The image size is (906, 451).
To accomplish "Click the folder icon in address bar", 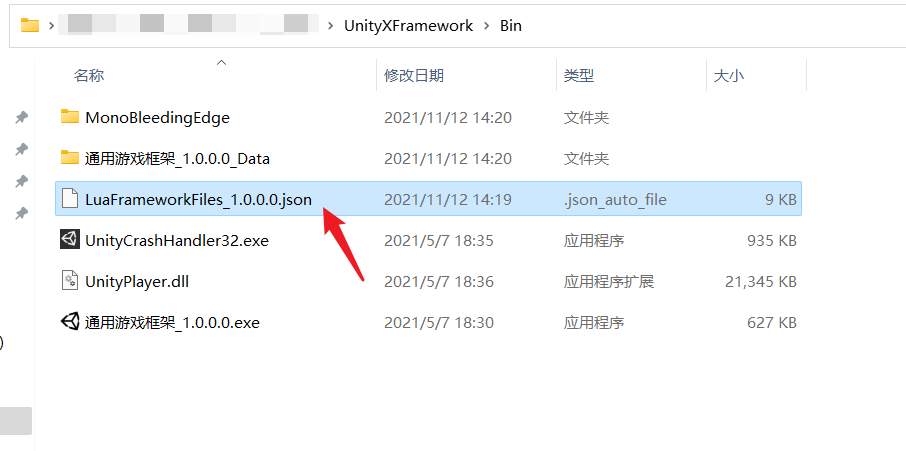I will pos(29,25).
